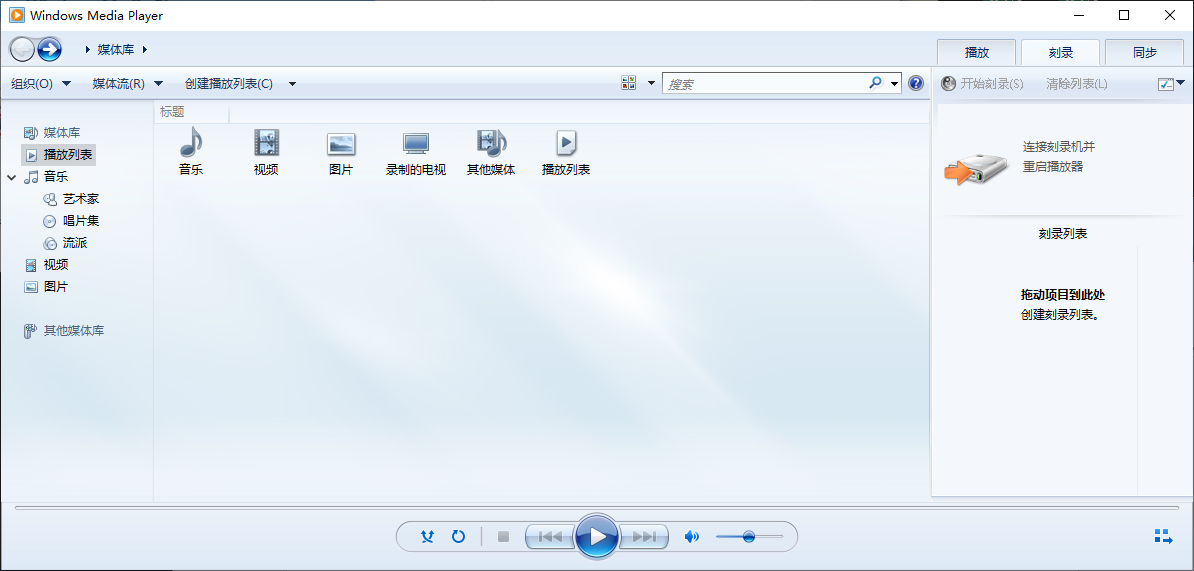Viewport: 1194px width, 571px height.
Task: Select 艺术家 in the sidebar
Action: pos(81,199)
